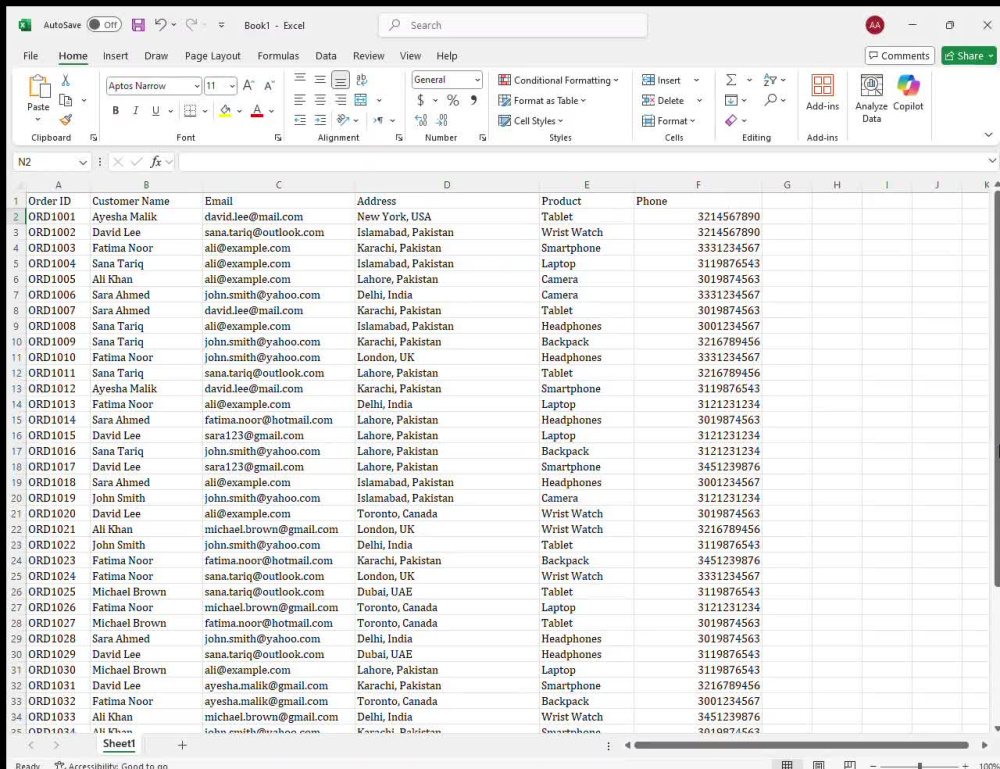Open the File tab
The image size is (1000, 769).
[31, 55]
